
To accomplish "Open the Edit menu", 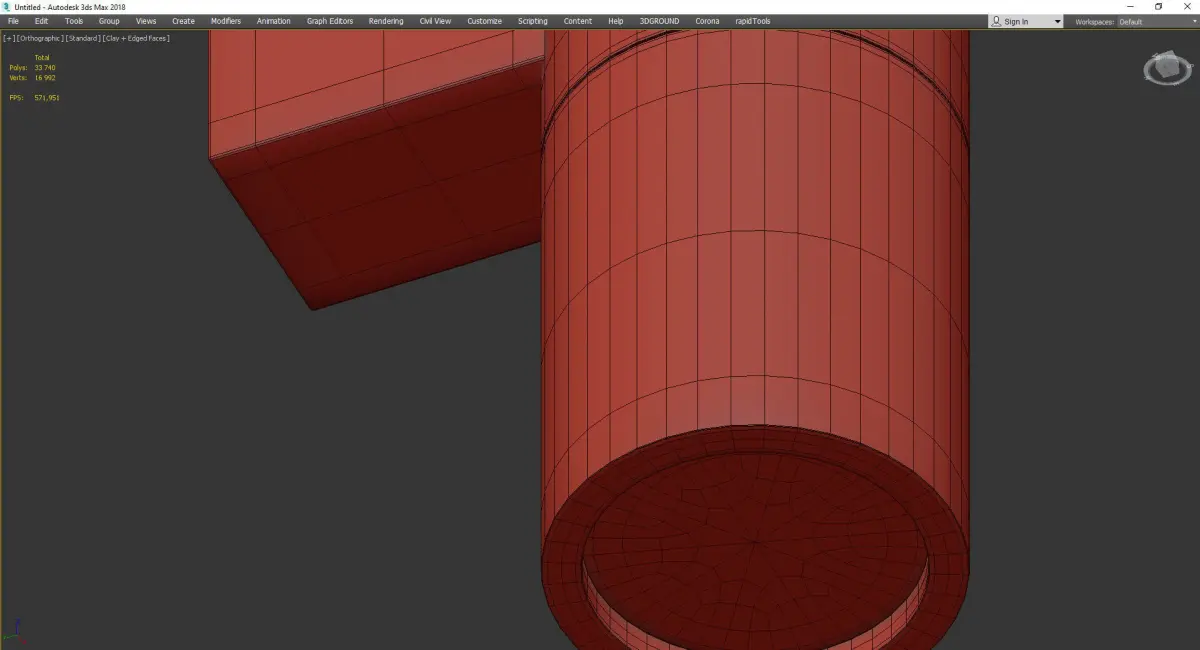I will coord(41,21).
